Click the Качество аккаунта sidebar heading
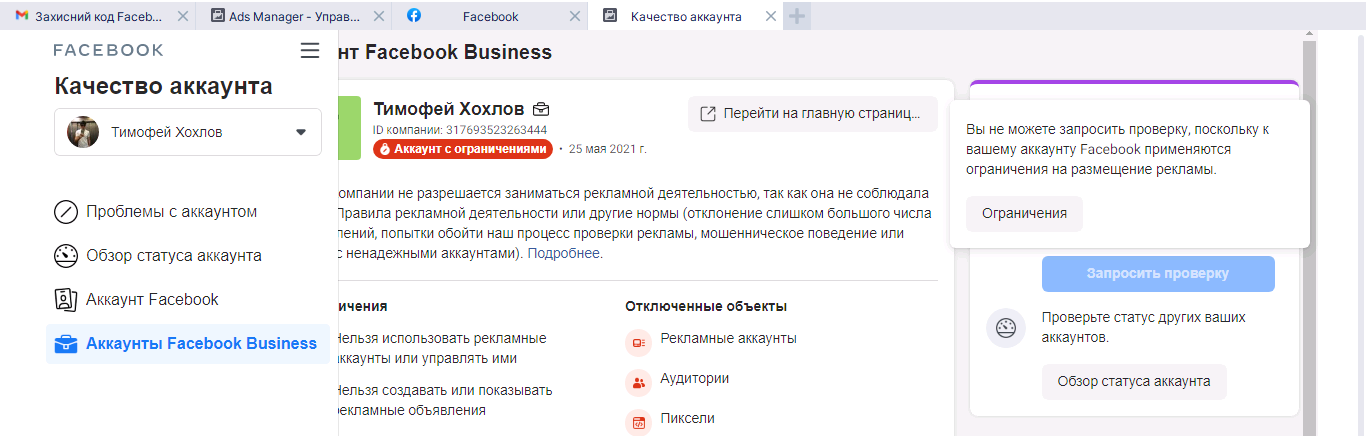Image resolution: width=1366 pixels, height=436 pixels. coord(163,86)
